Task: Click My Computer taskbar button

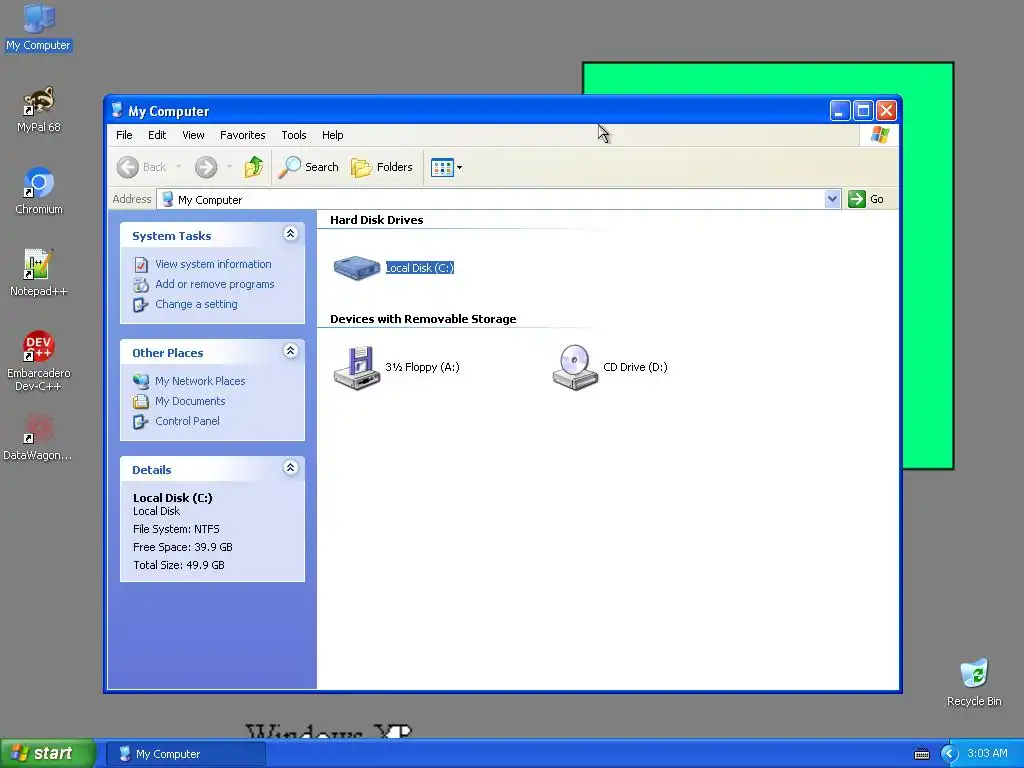Action: click(x=185, y=754)
